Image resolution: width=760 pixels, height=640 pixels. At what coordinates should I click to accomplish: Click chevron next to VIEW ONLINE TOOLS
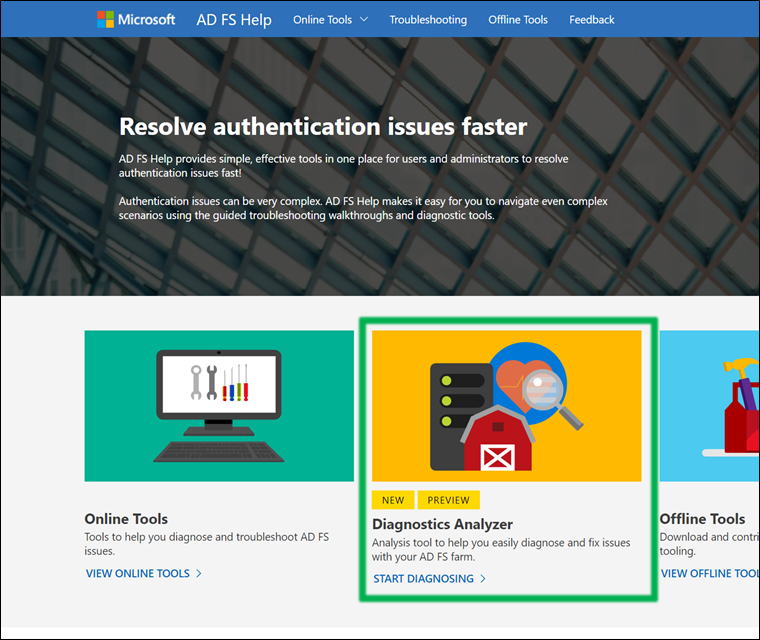coord(199,574)
